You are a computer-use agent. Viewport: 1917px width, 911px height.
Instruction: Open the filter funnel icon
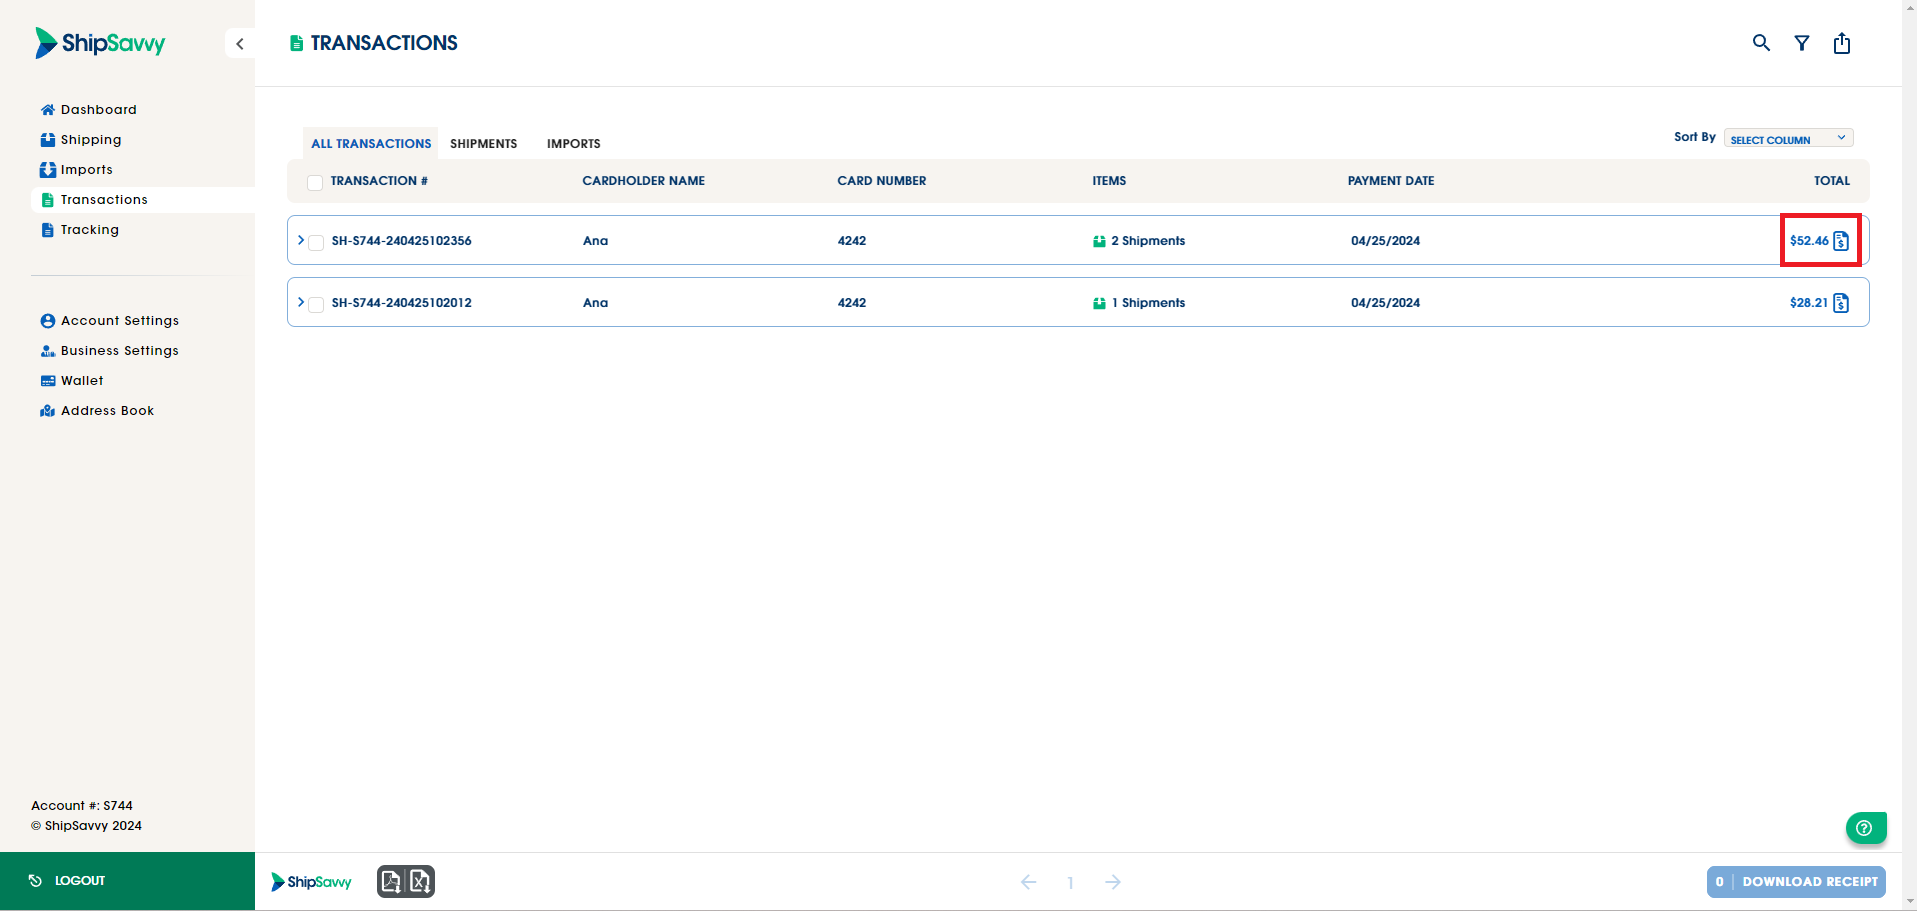1801,43
